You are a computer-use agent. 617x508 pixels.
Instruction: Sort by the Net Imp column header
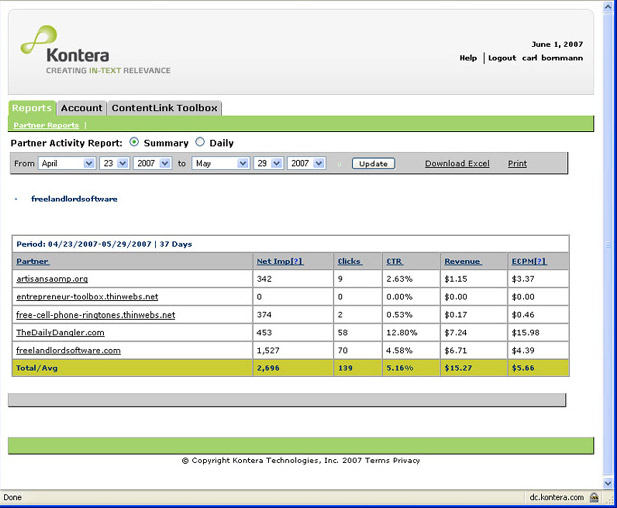(280, 261)
